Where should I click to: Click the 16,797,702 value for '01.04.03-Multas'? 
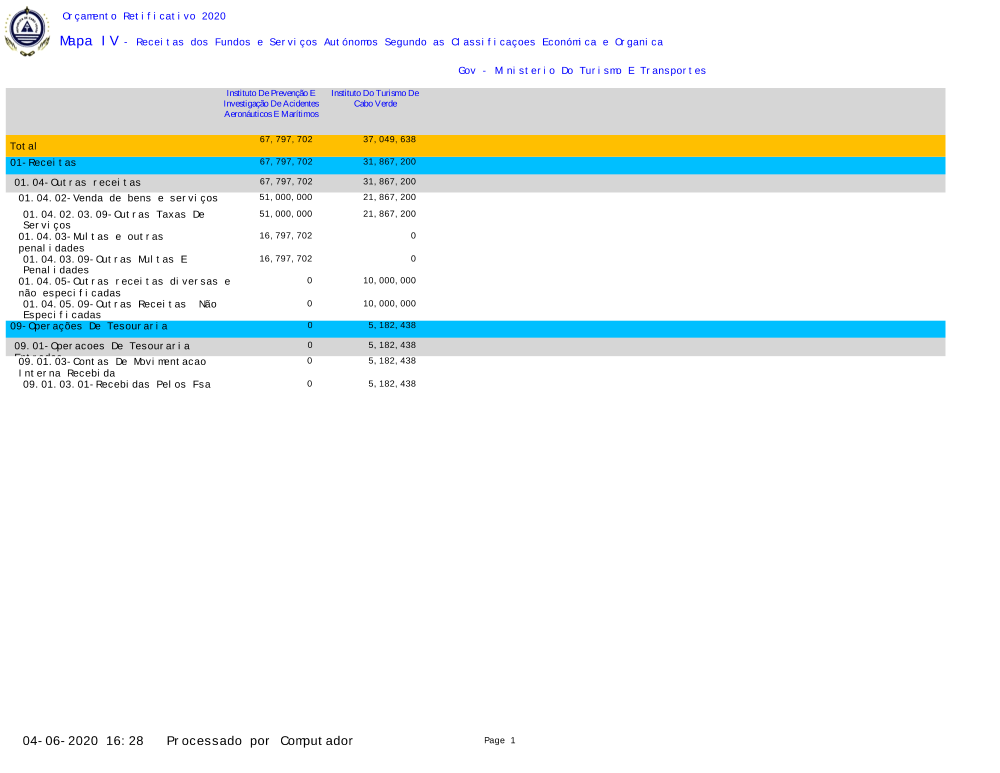tap(286, 236)
